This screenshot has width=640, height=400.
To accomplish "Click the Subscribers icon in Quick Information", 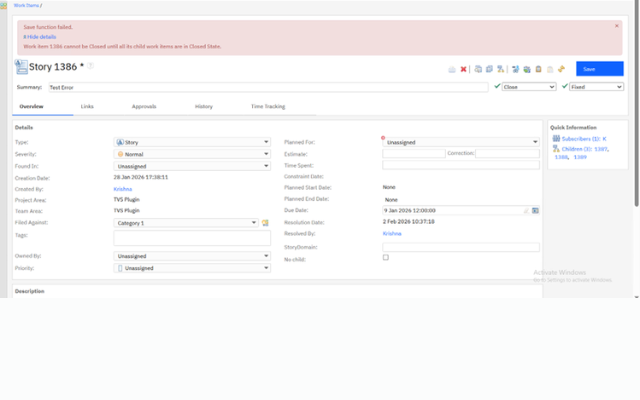I will [556, 139].
